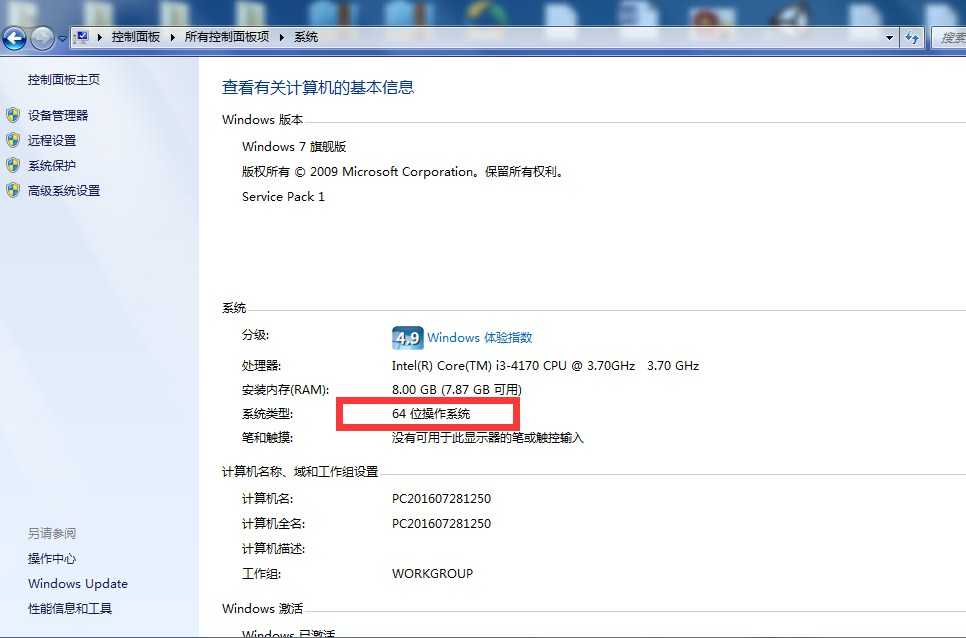Open Windows Update link in sidebar
This screenshot has width=966, height=638.
pyautogui.click(x=78, y=583)
